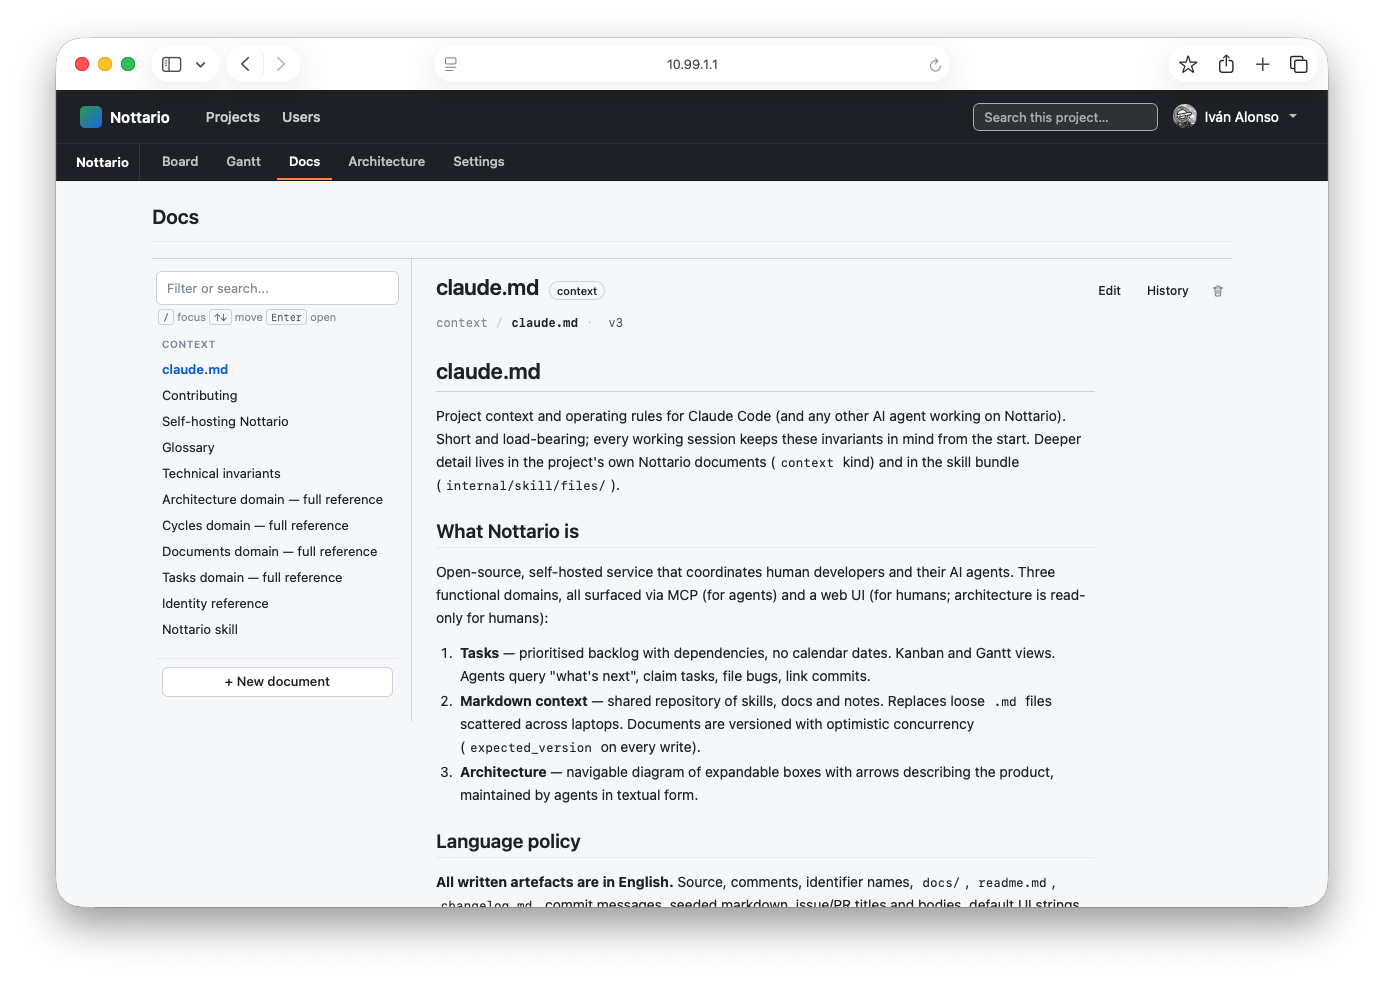Show tab overview icon
This screenshot has height=981, width=1384.
click(x=1299, y=64)
